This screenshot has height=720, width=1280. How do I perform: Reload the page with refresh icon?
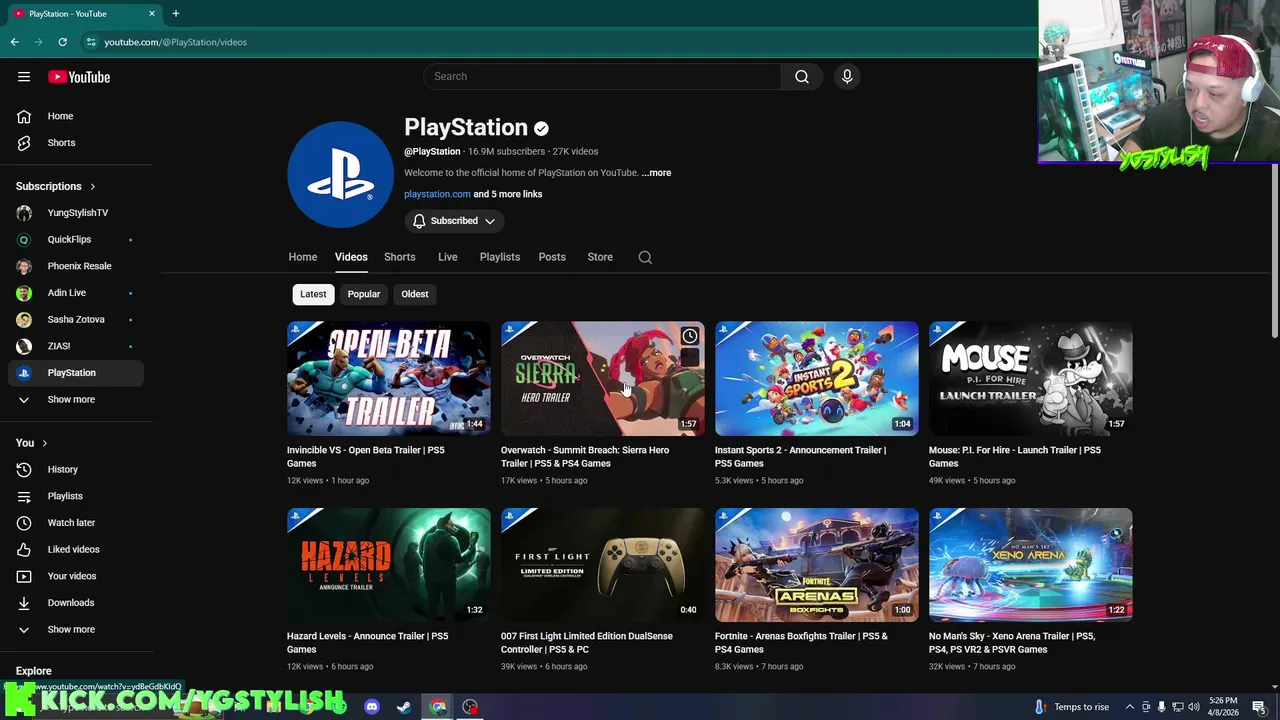coord(62,42)
